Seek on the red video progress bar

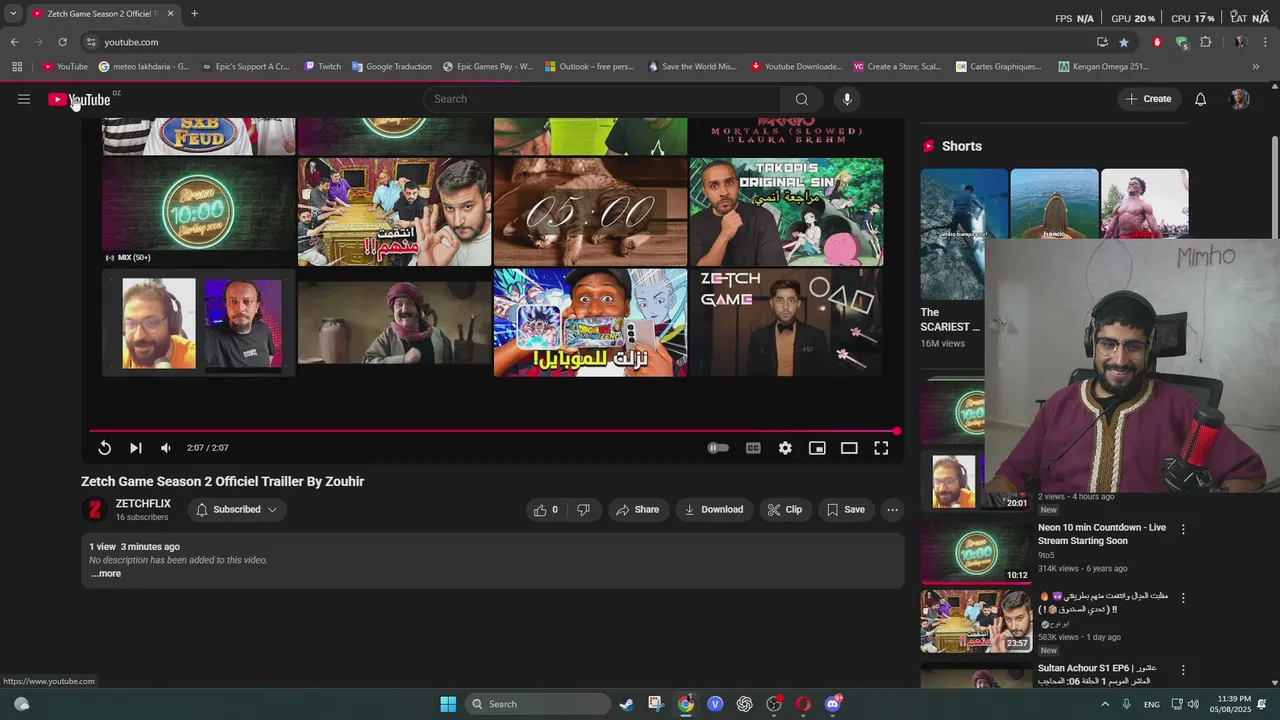click(494, 432)
